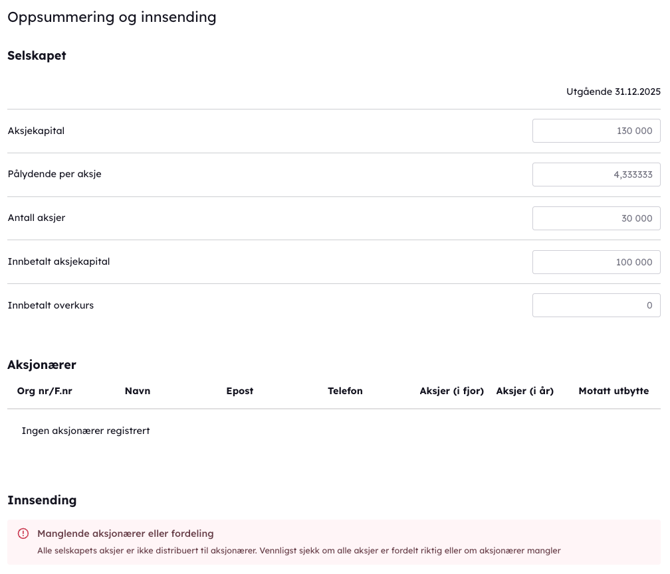This screenshot has width=670, height=574.
Task: Click the Mottatt utbytte column header
Action: 613,391
